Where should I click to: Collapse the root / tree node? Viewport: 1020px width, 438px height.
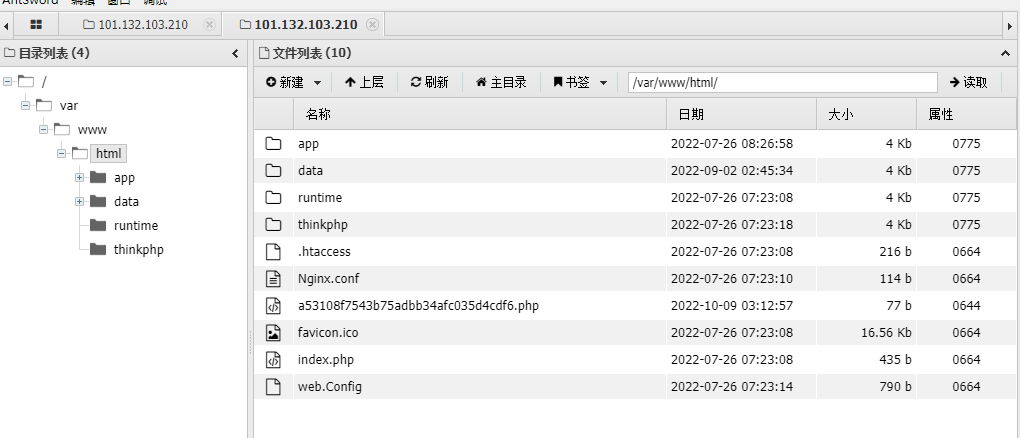[x=8, y=81]
